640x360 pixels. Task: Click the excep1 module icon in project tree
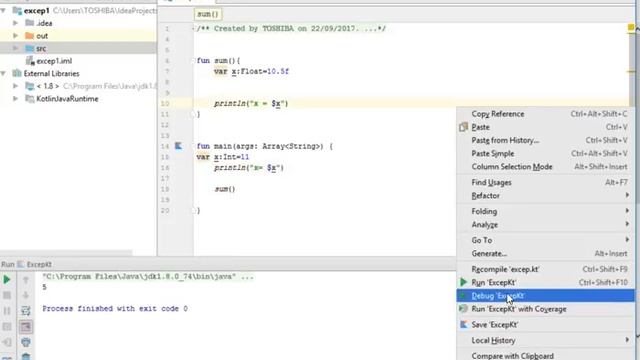tap(17, 11)
